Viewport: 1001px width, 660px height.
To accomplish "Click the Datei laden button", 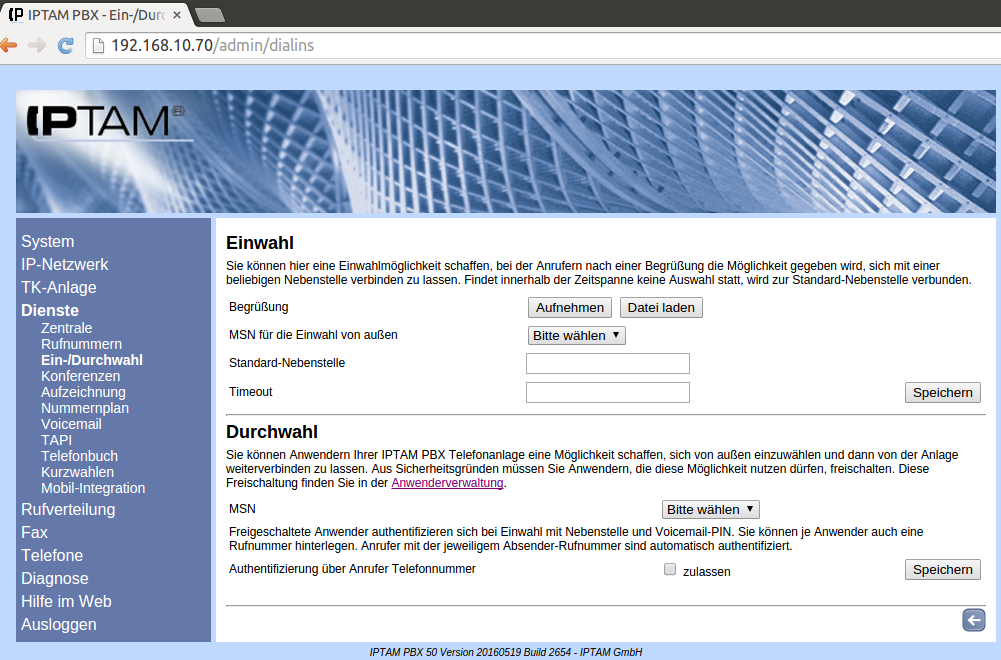I will click(x=661, y=308).
